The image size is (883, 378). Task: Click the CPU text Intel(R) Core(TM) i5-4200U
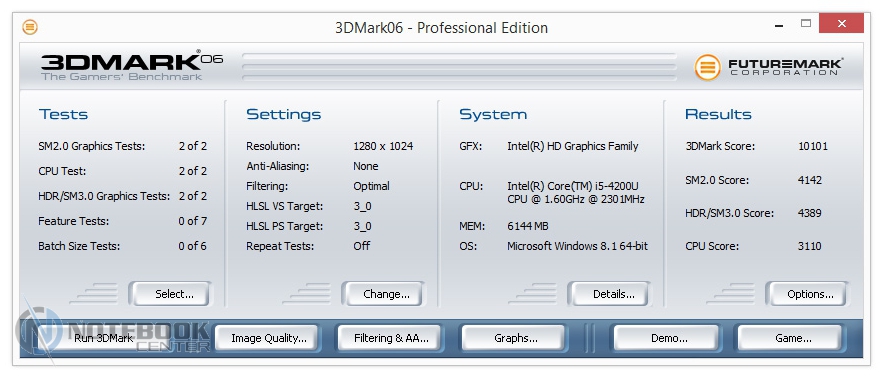pos(573,186)
